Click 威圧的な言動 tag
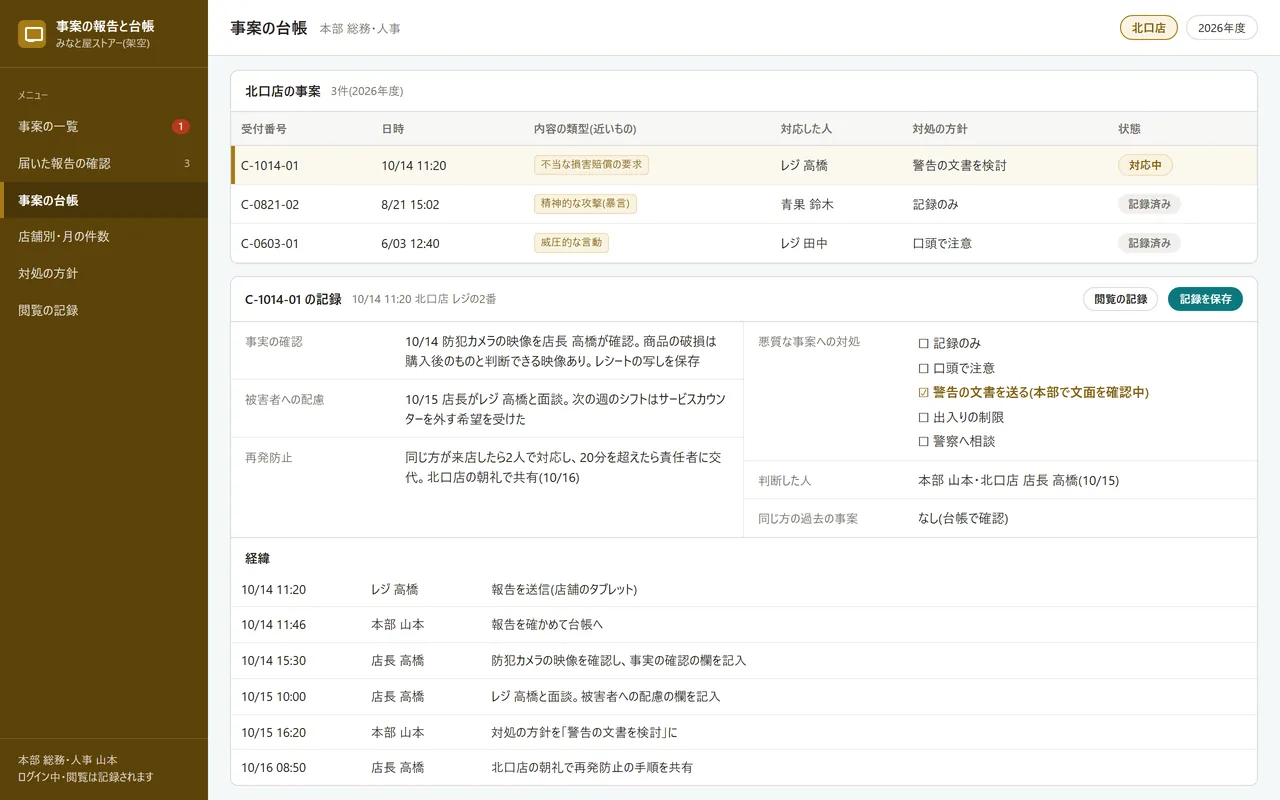 pyautogui.click(x=571, y=243)
